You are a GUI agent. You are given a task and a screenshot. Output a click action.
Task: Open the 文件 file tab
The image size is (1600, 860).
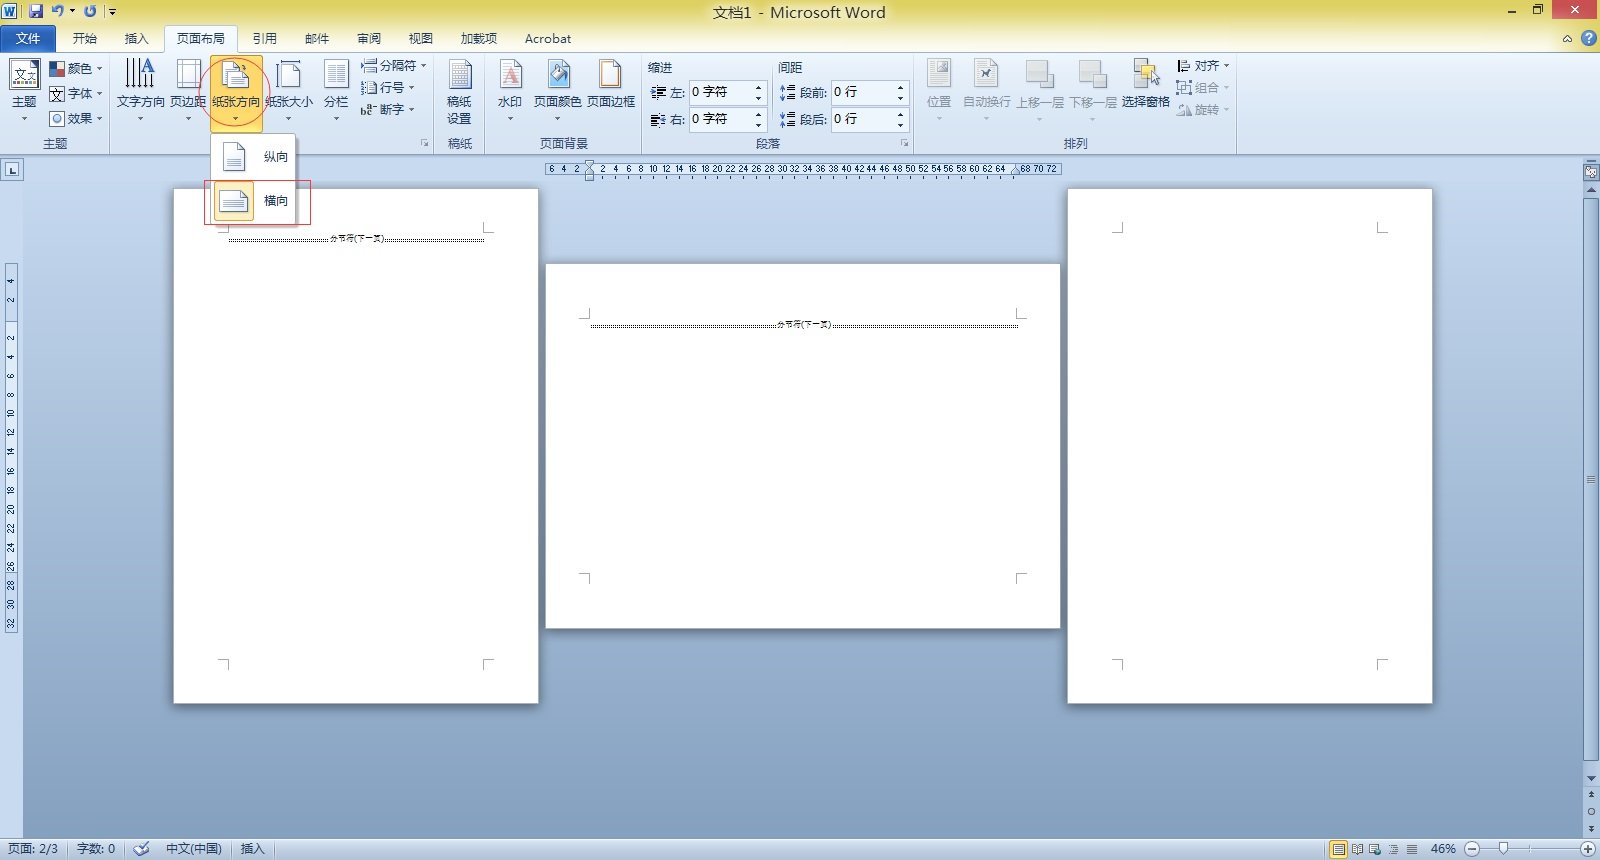28,39
